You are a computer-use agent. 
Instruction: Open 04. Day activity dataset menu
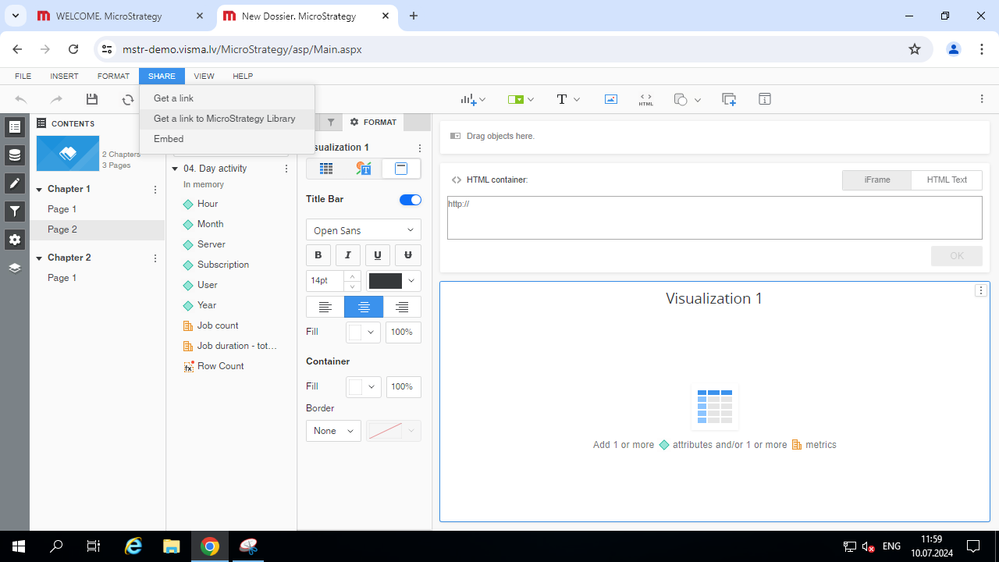286,169
